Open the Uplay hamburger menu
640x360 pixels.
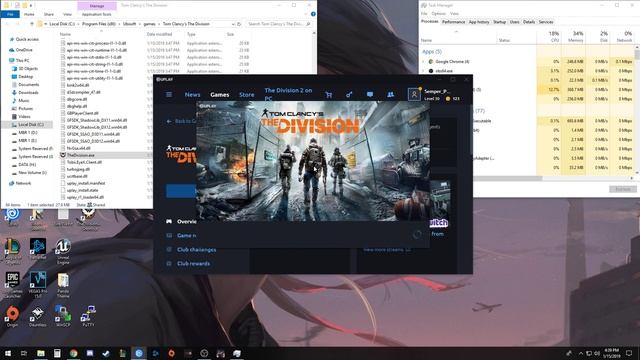click(x=169, y=95)
